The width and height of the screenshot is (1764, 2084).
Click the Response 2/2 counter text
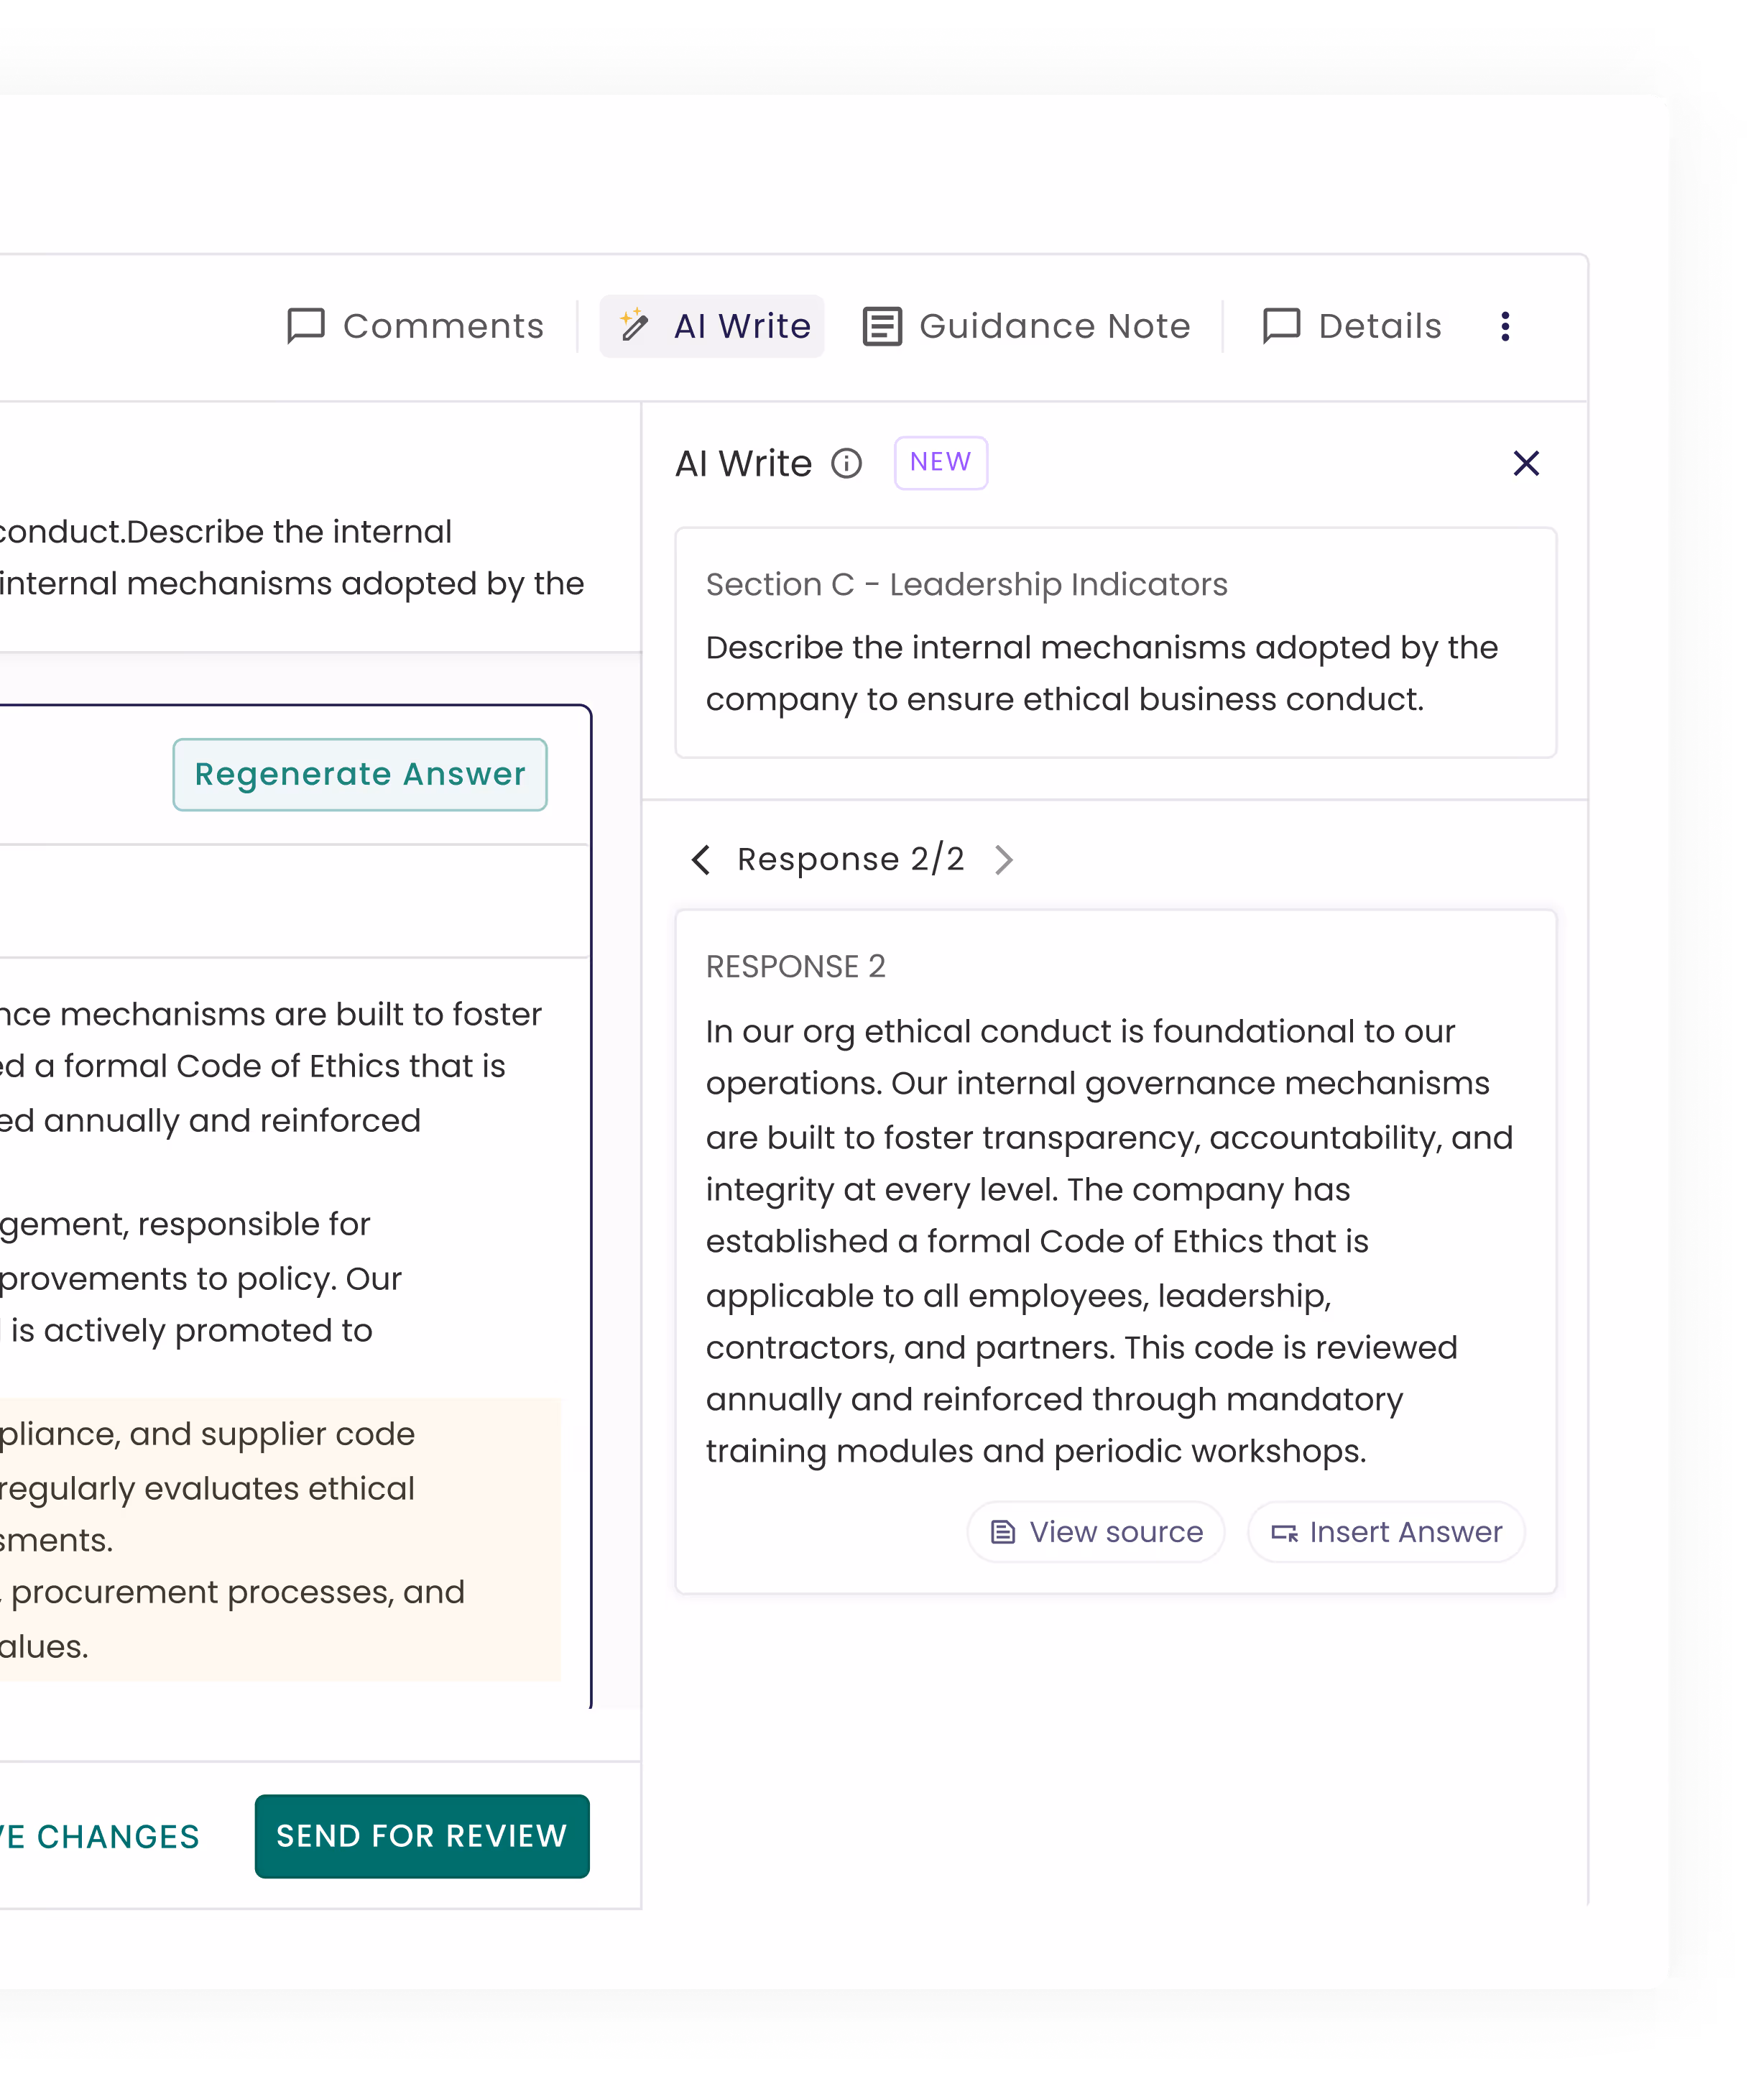pyautogui.click(x=851, y=859)
